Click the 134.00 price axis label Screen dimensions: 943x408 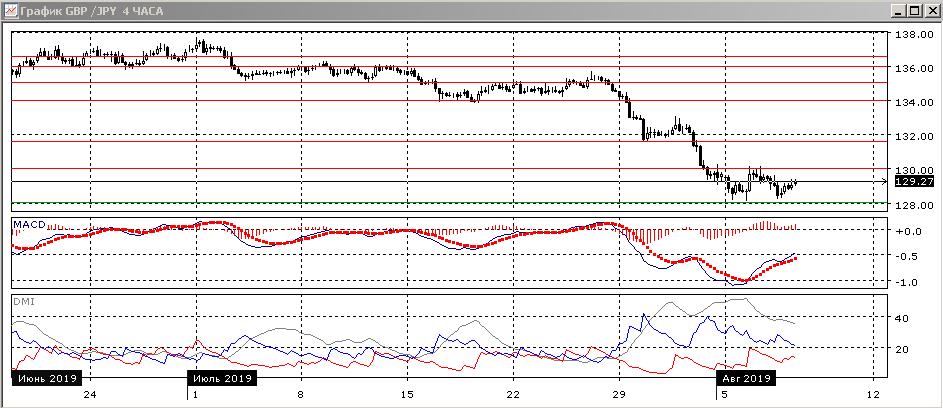click(913, 102)
